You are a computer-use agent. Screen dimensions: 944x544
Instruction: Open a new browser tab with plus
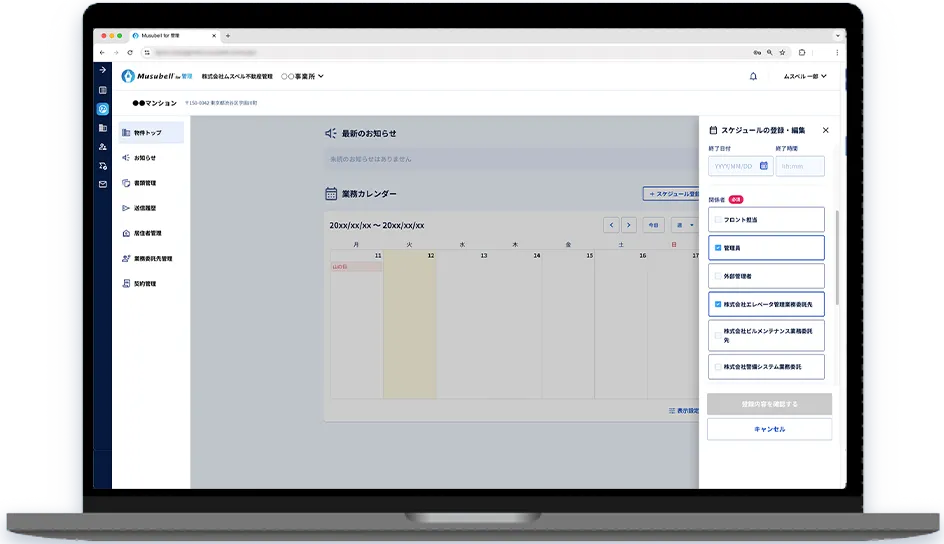click(x=228, y=36)
